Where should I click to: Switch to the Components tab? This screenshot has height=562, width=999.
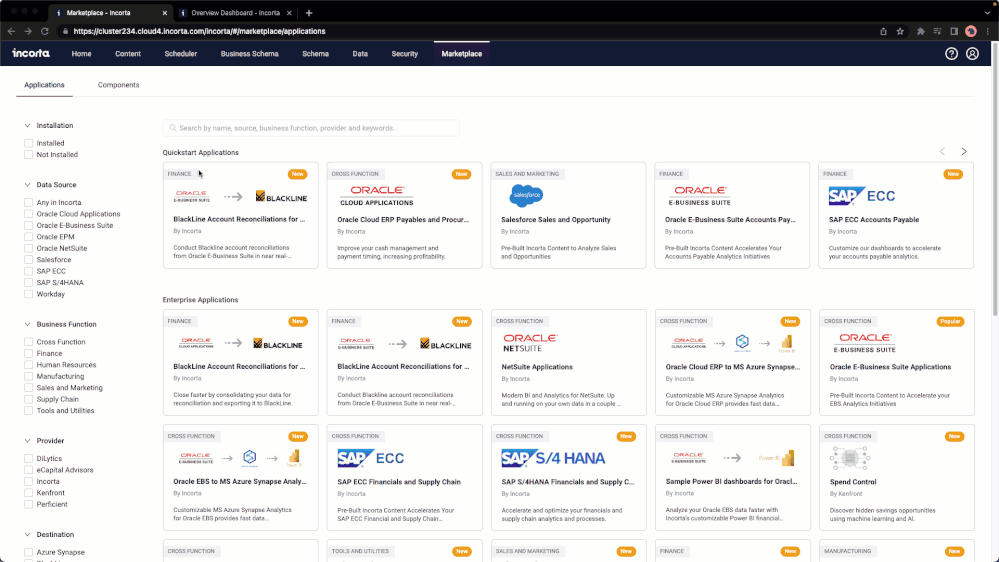(118, 85)
